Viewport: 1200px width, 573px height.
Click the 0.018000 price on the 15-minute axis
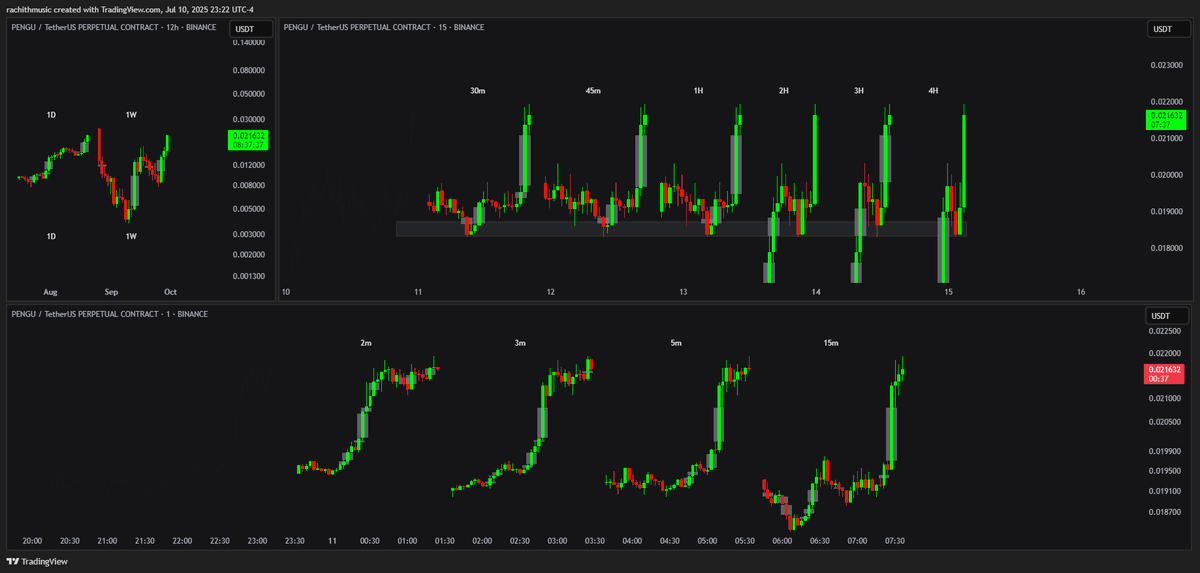point(1166,248)
